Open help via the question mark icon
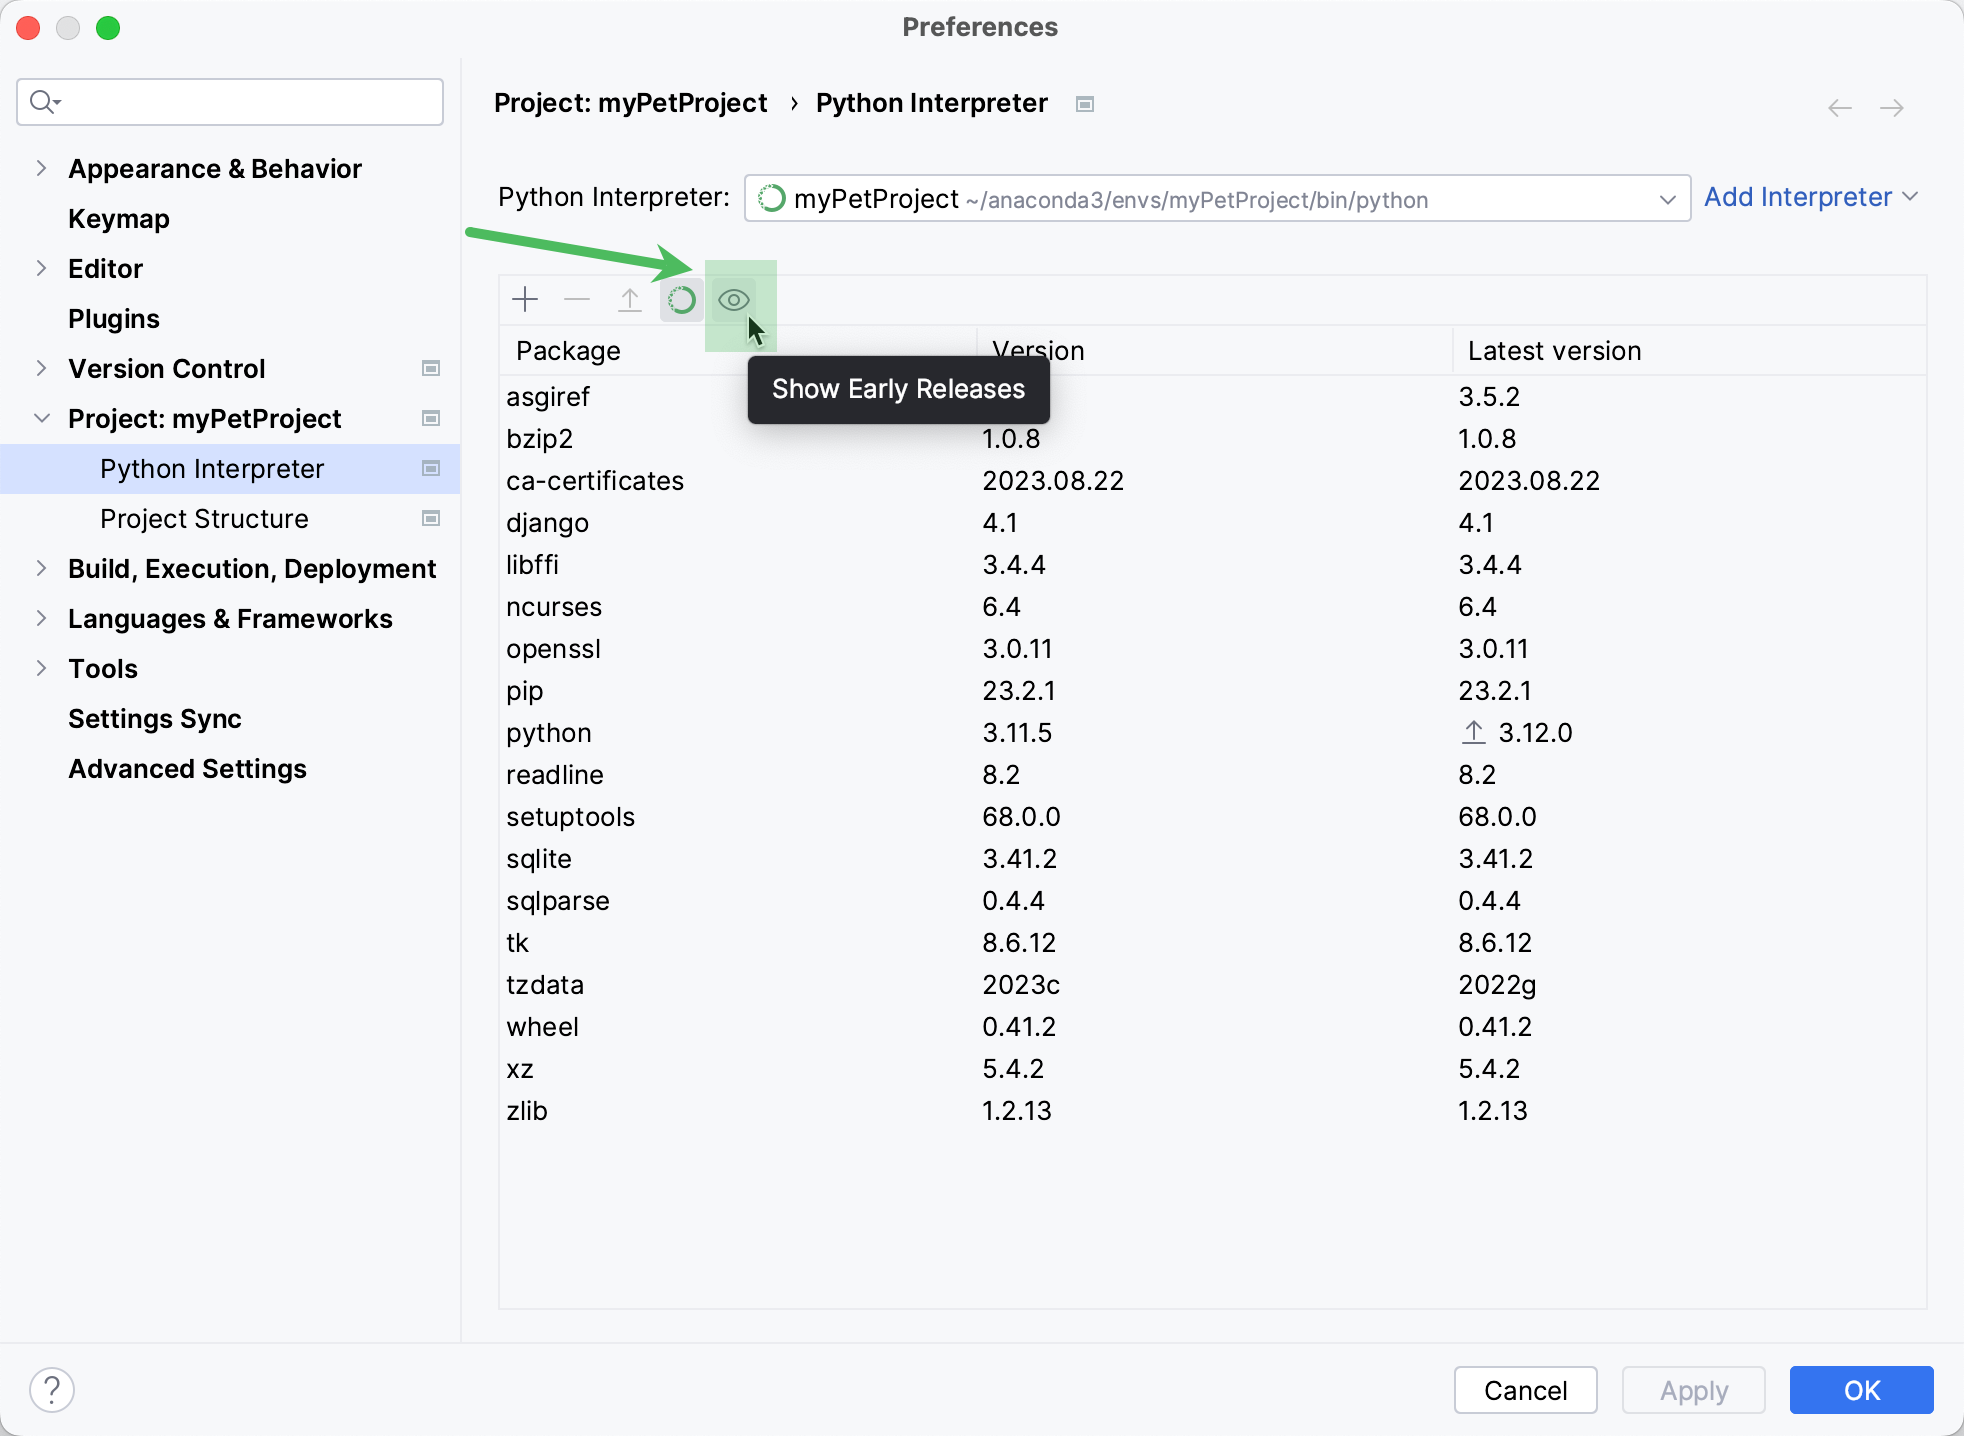 [x=52, y=1389]
